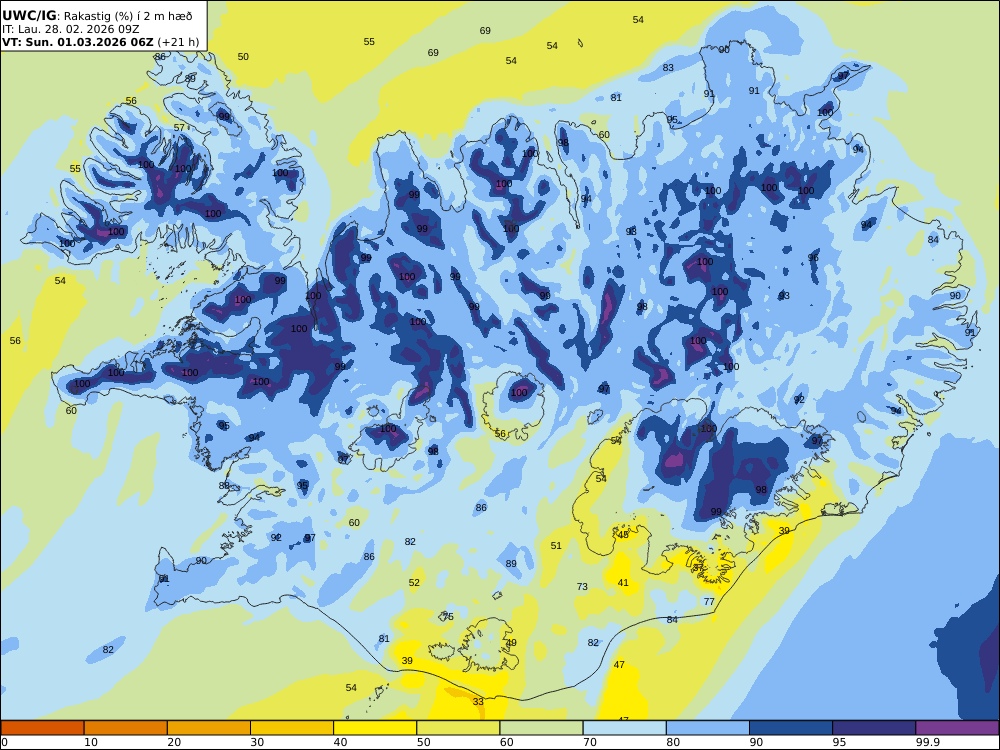
Task: Click the '41' humidity value on the map
Action: tap(623, 582)
